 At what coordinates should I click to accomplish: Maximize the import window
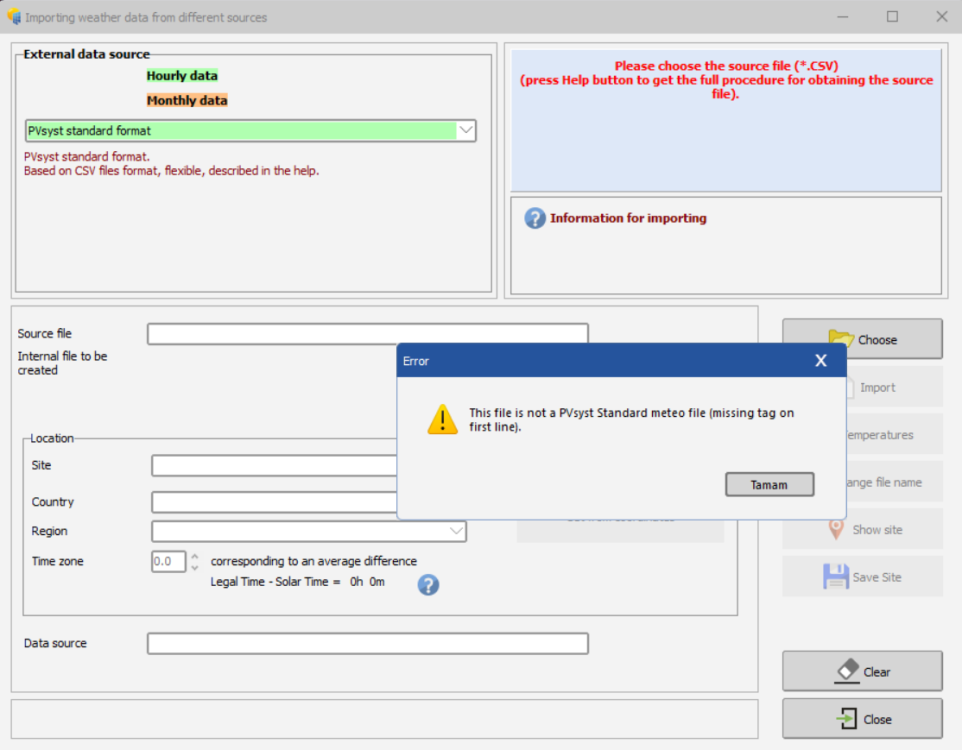click(892, 17)
